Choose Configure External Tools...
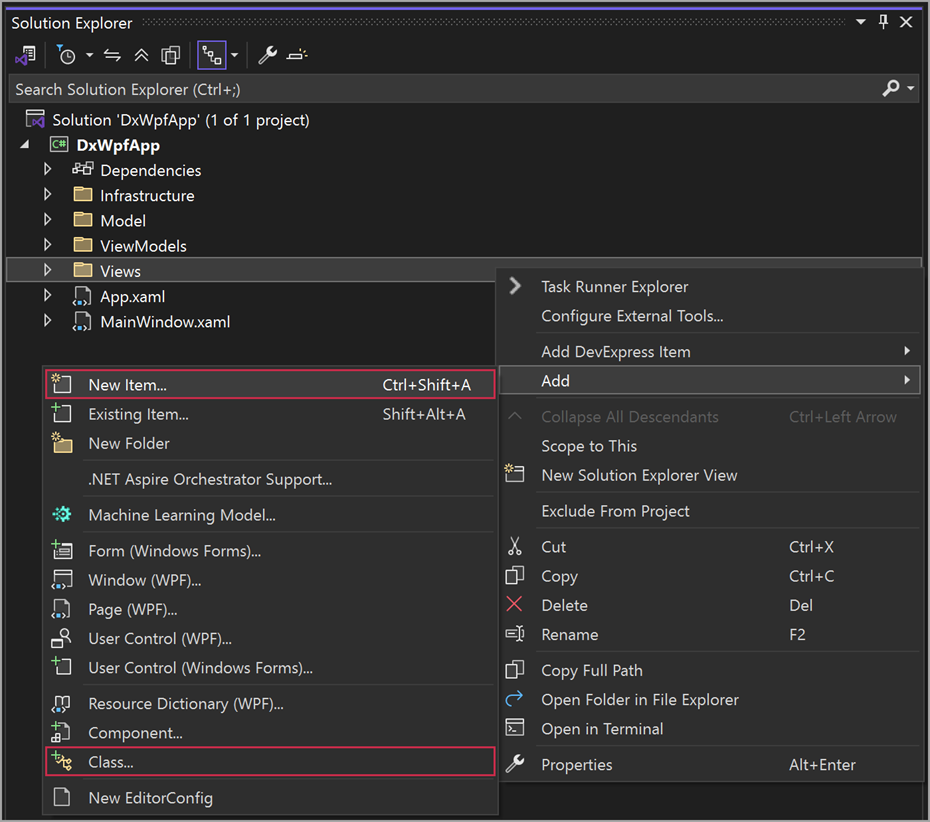Screen dimensions: 930x822 (x=709, y=316)
